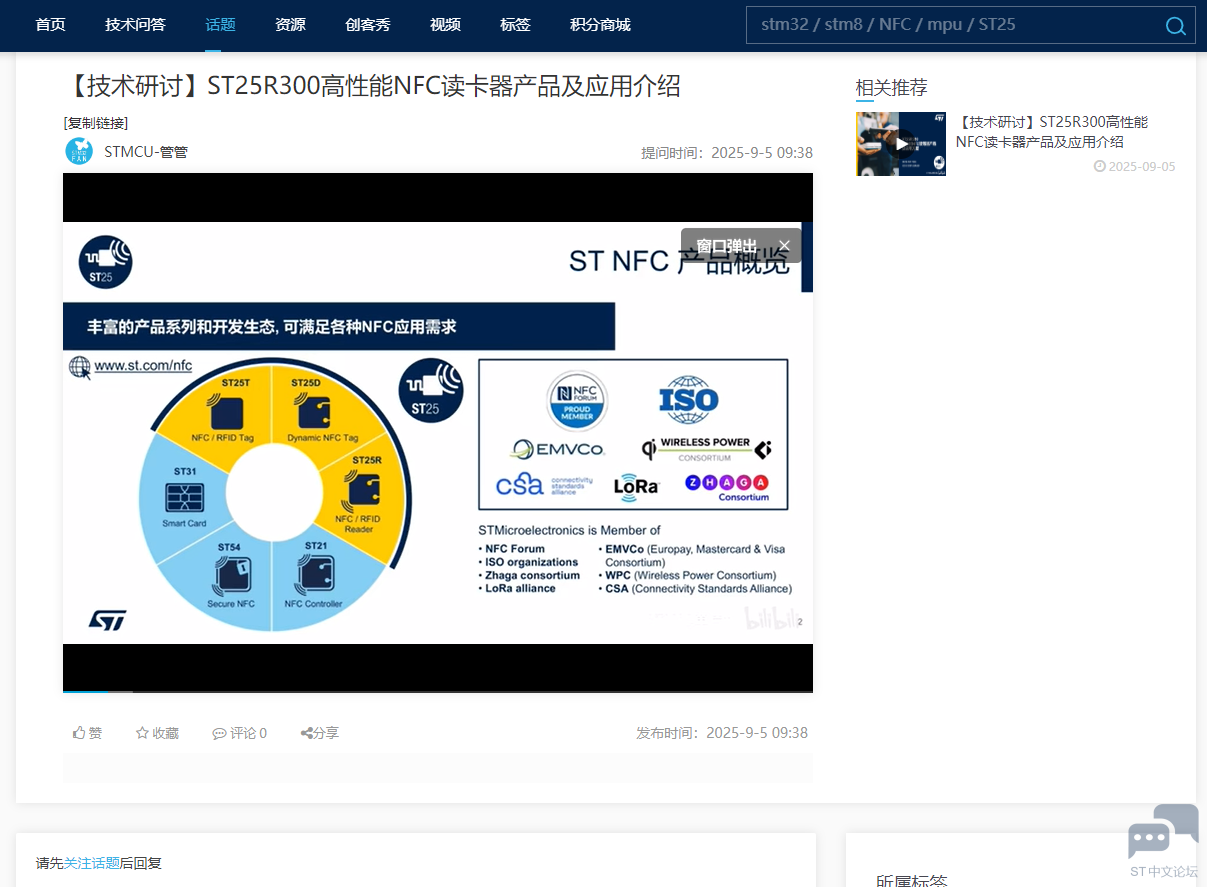Play the recommended video thumbnail
This screenshot has width=1207, height=887.
click(901, 144)
